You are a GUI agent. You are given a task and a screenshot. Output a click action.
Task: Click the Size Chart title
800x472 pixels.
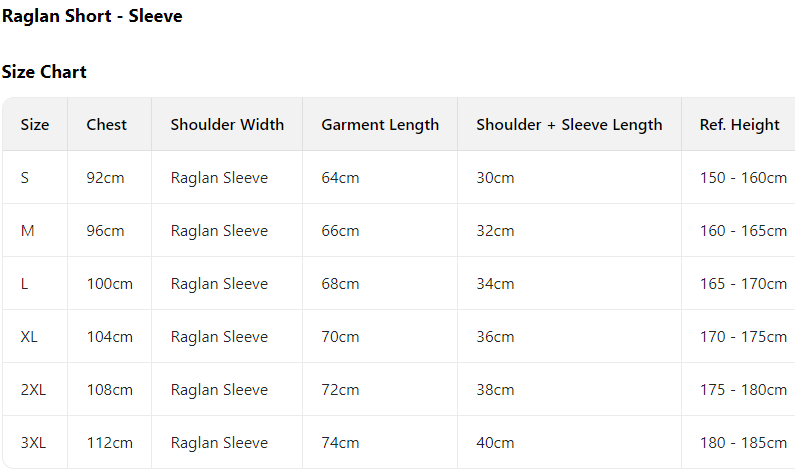pos(44,72)
